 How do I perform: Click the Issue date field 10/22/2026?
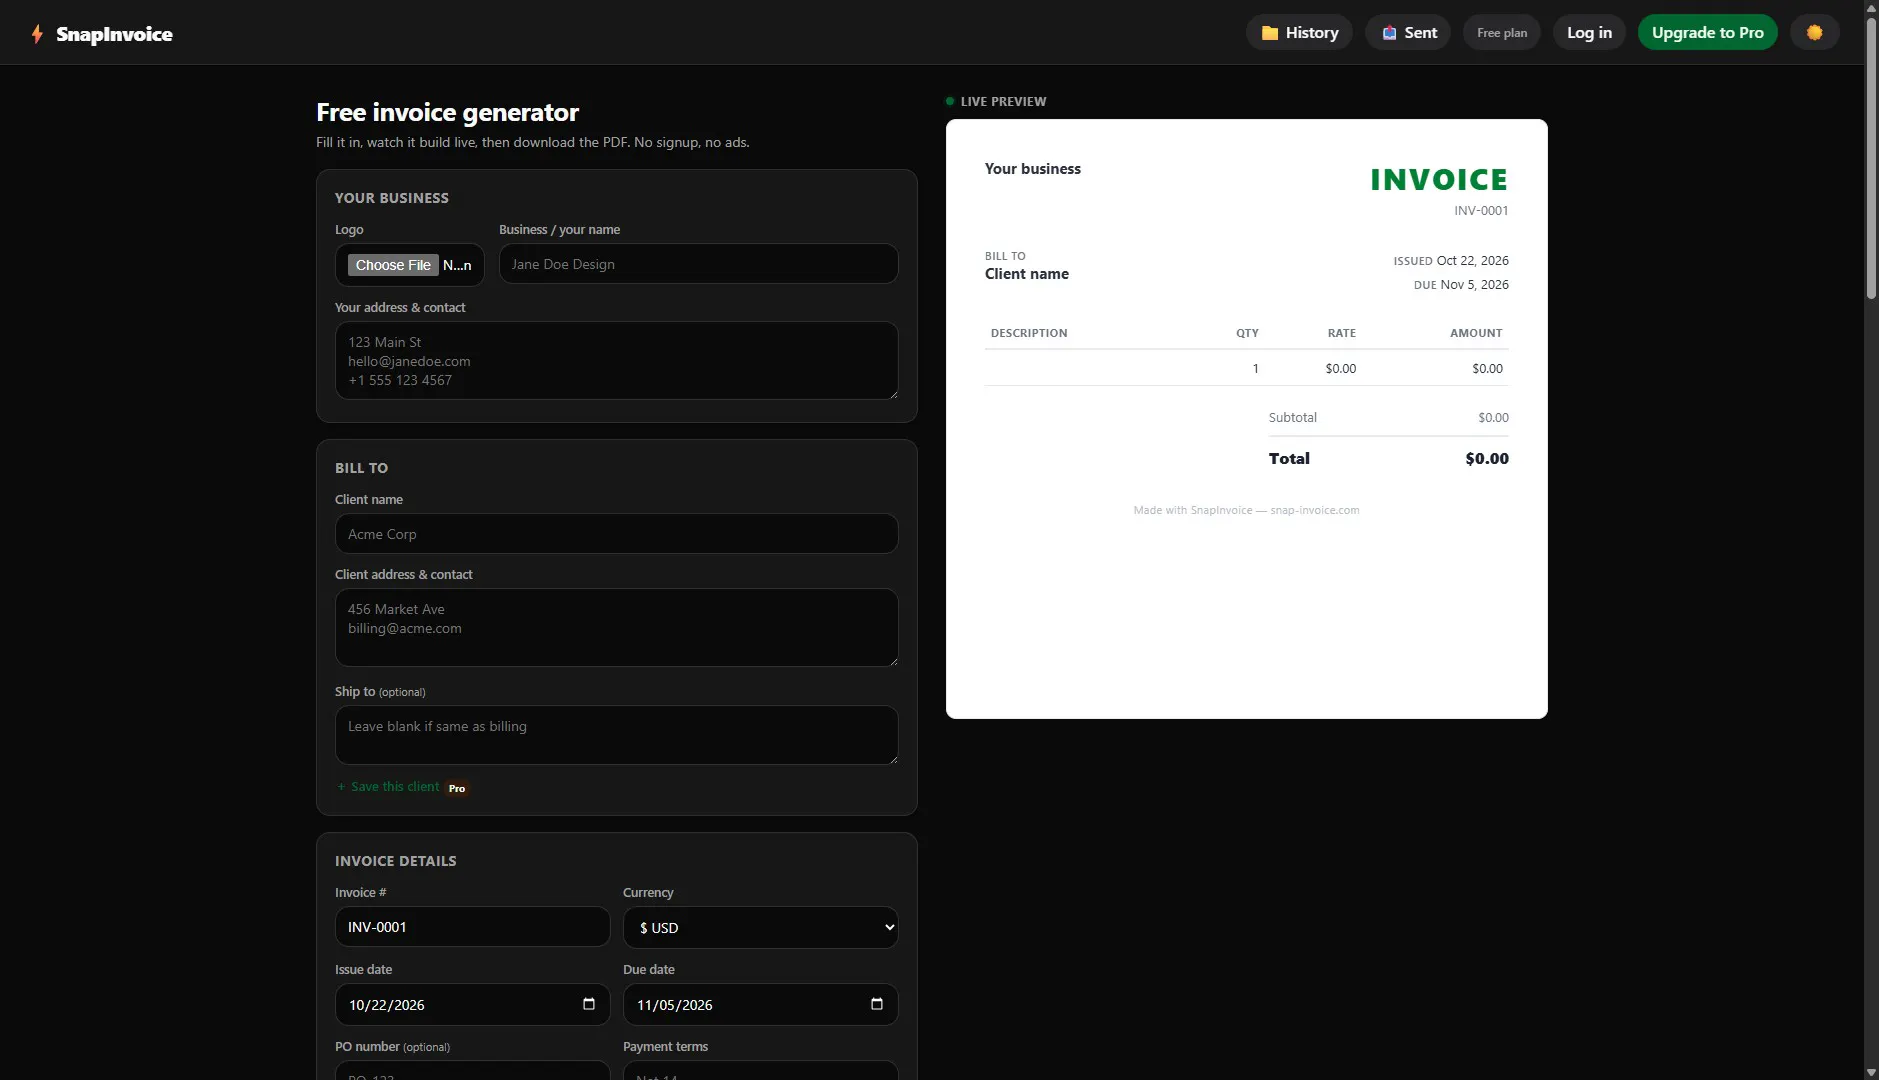pos(472,1005)
